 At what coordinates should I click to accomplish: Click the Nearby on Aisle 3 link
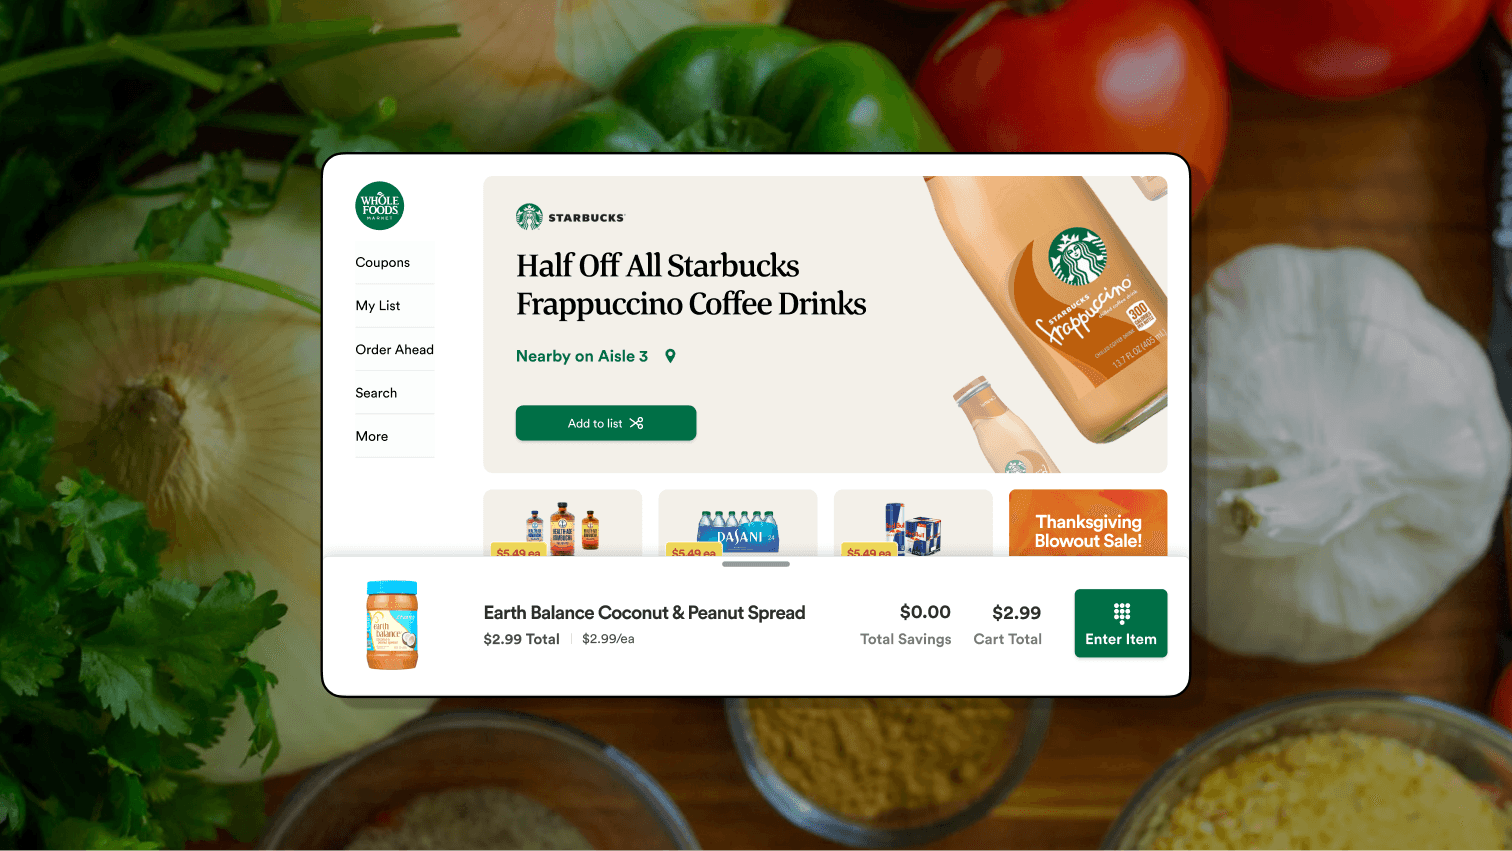pos(582,356)
